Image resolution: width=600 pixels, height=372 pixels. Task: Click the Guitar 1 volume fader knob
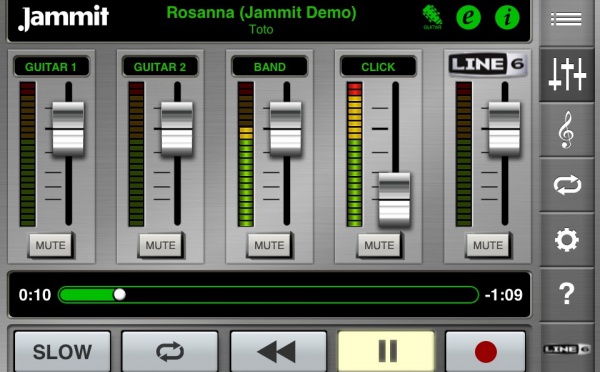click(x=68, y=129)
